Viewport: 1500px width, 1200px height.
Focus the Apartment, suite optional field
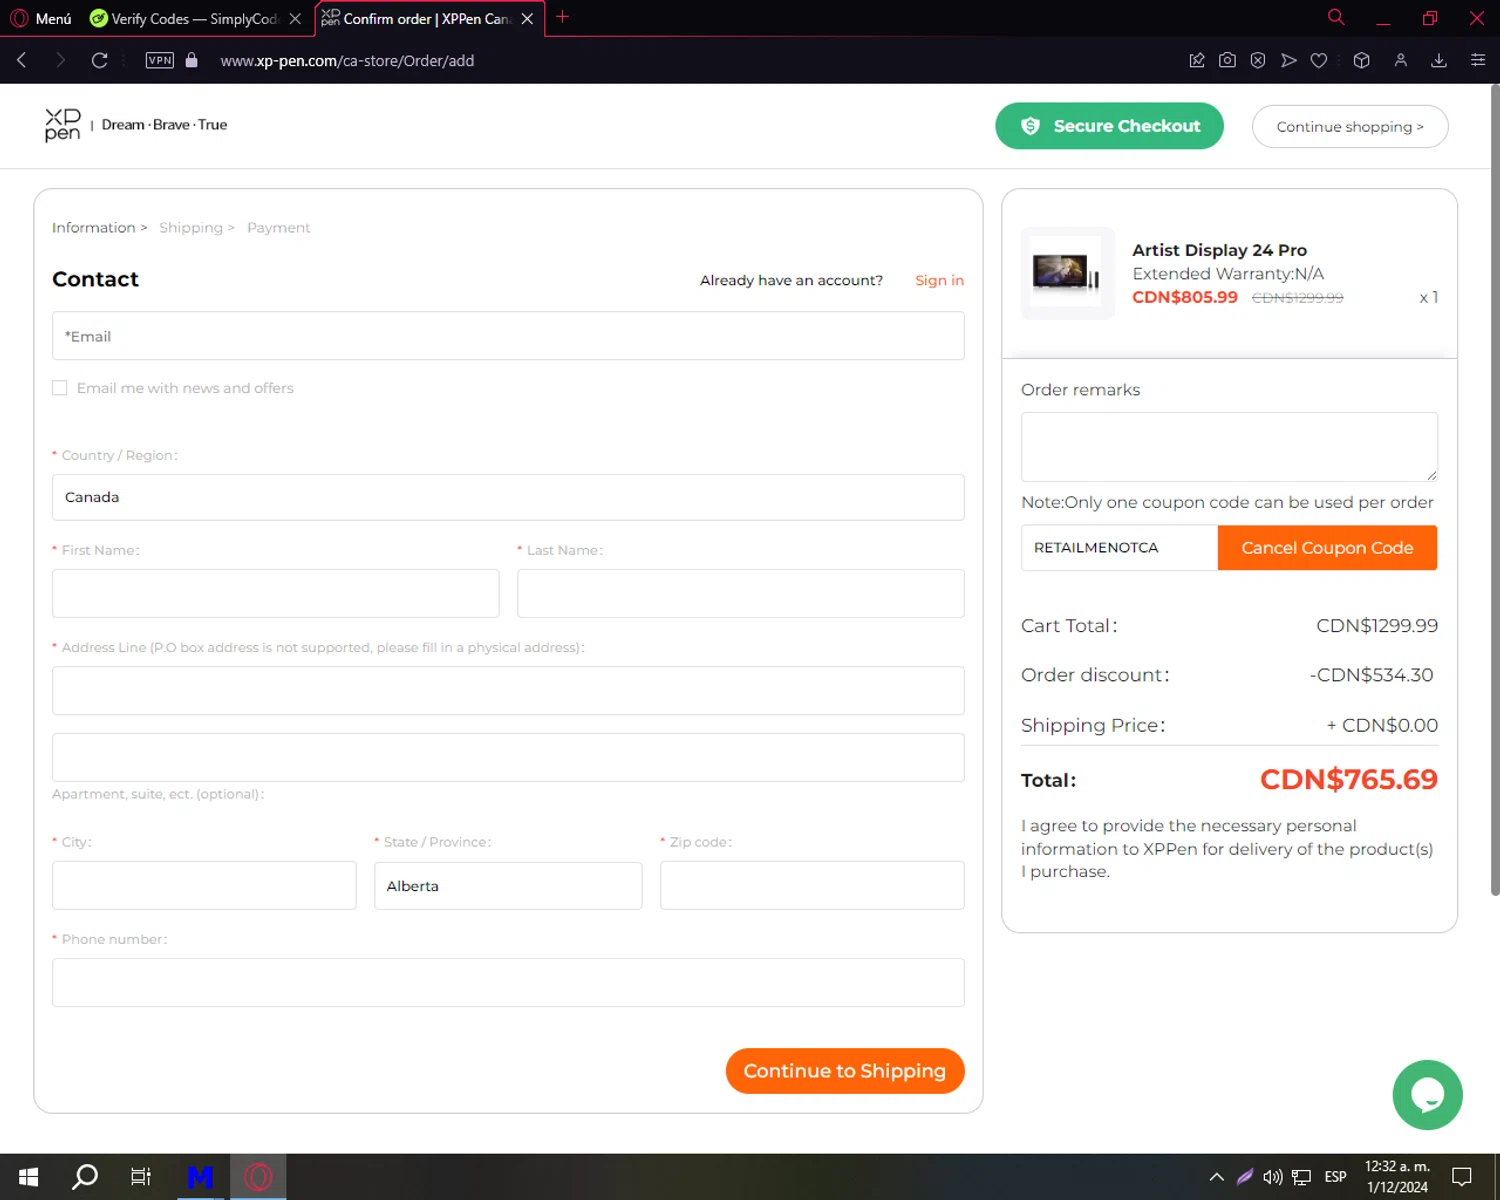508,757
